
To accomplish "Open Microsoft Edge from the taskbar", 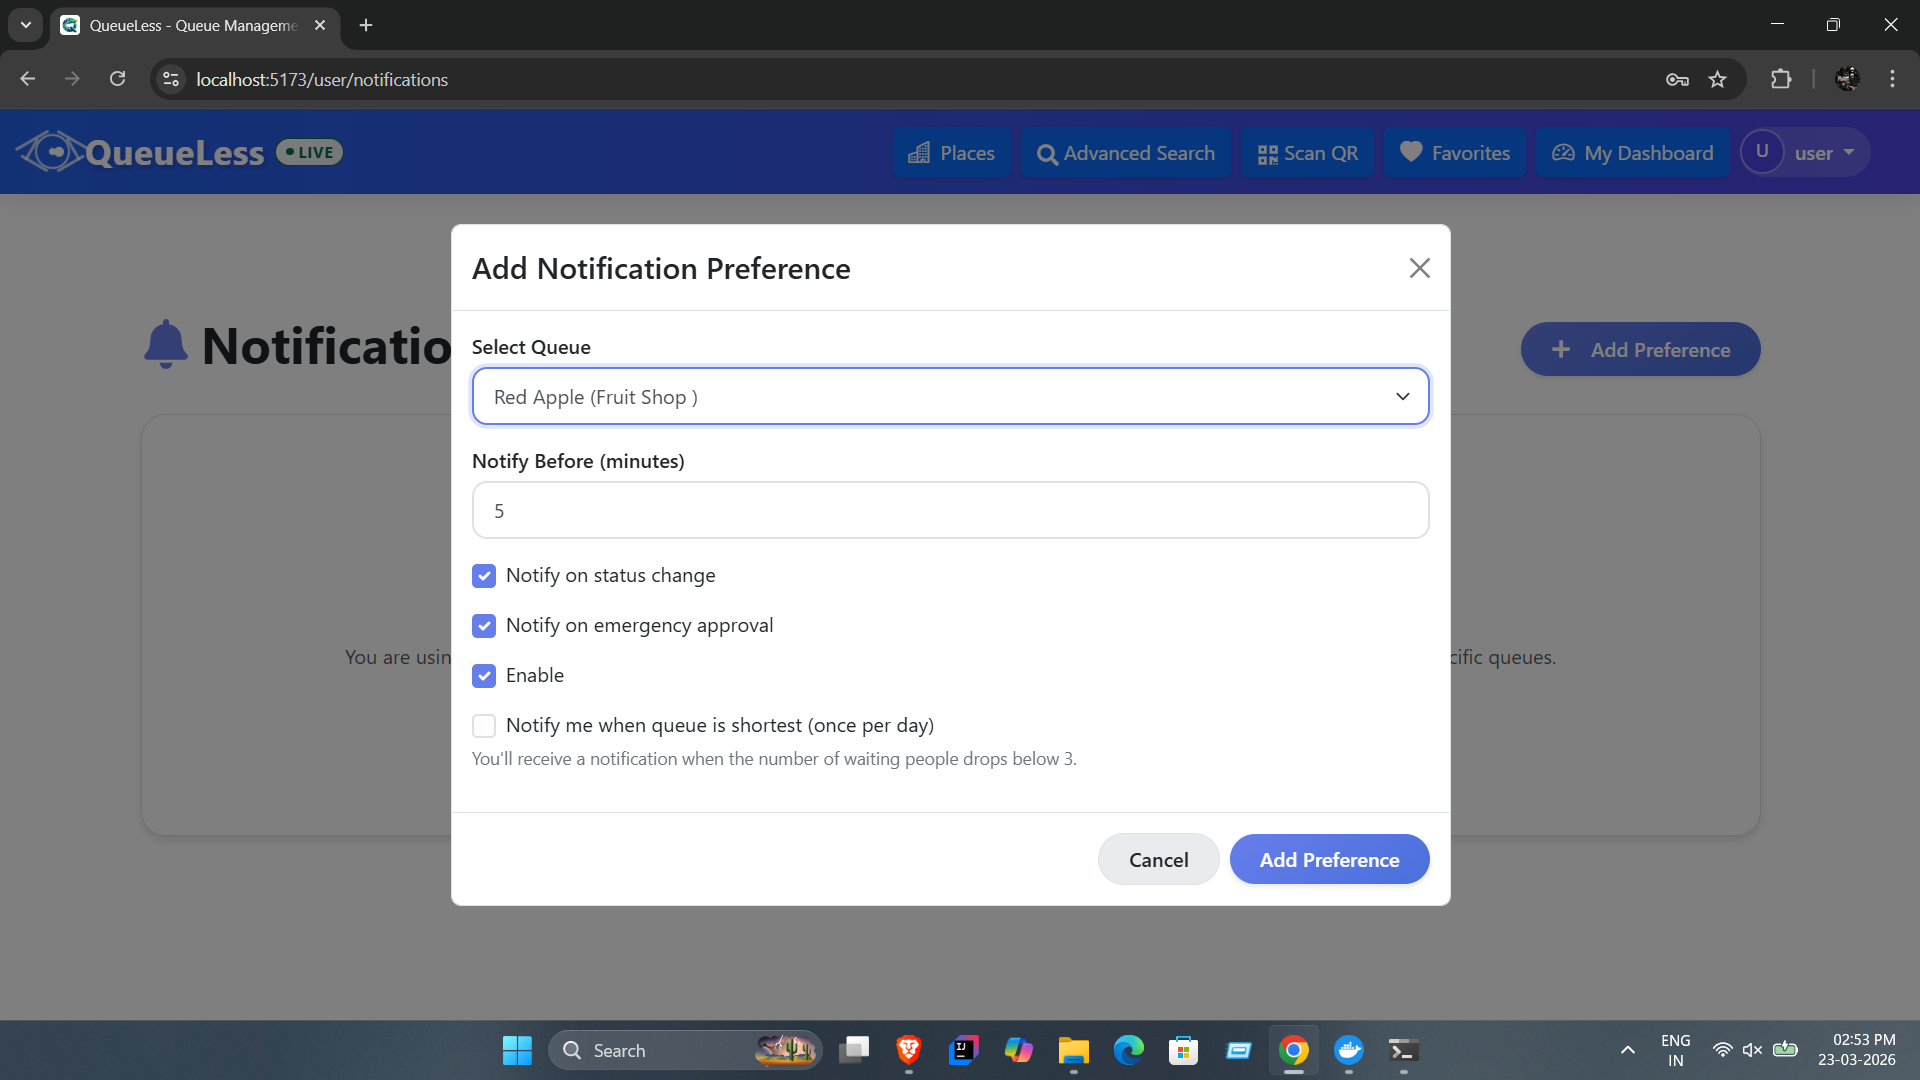I will coord(1129,1050).
